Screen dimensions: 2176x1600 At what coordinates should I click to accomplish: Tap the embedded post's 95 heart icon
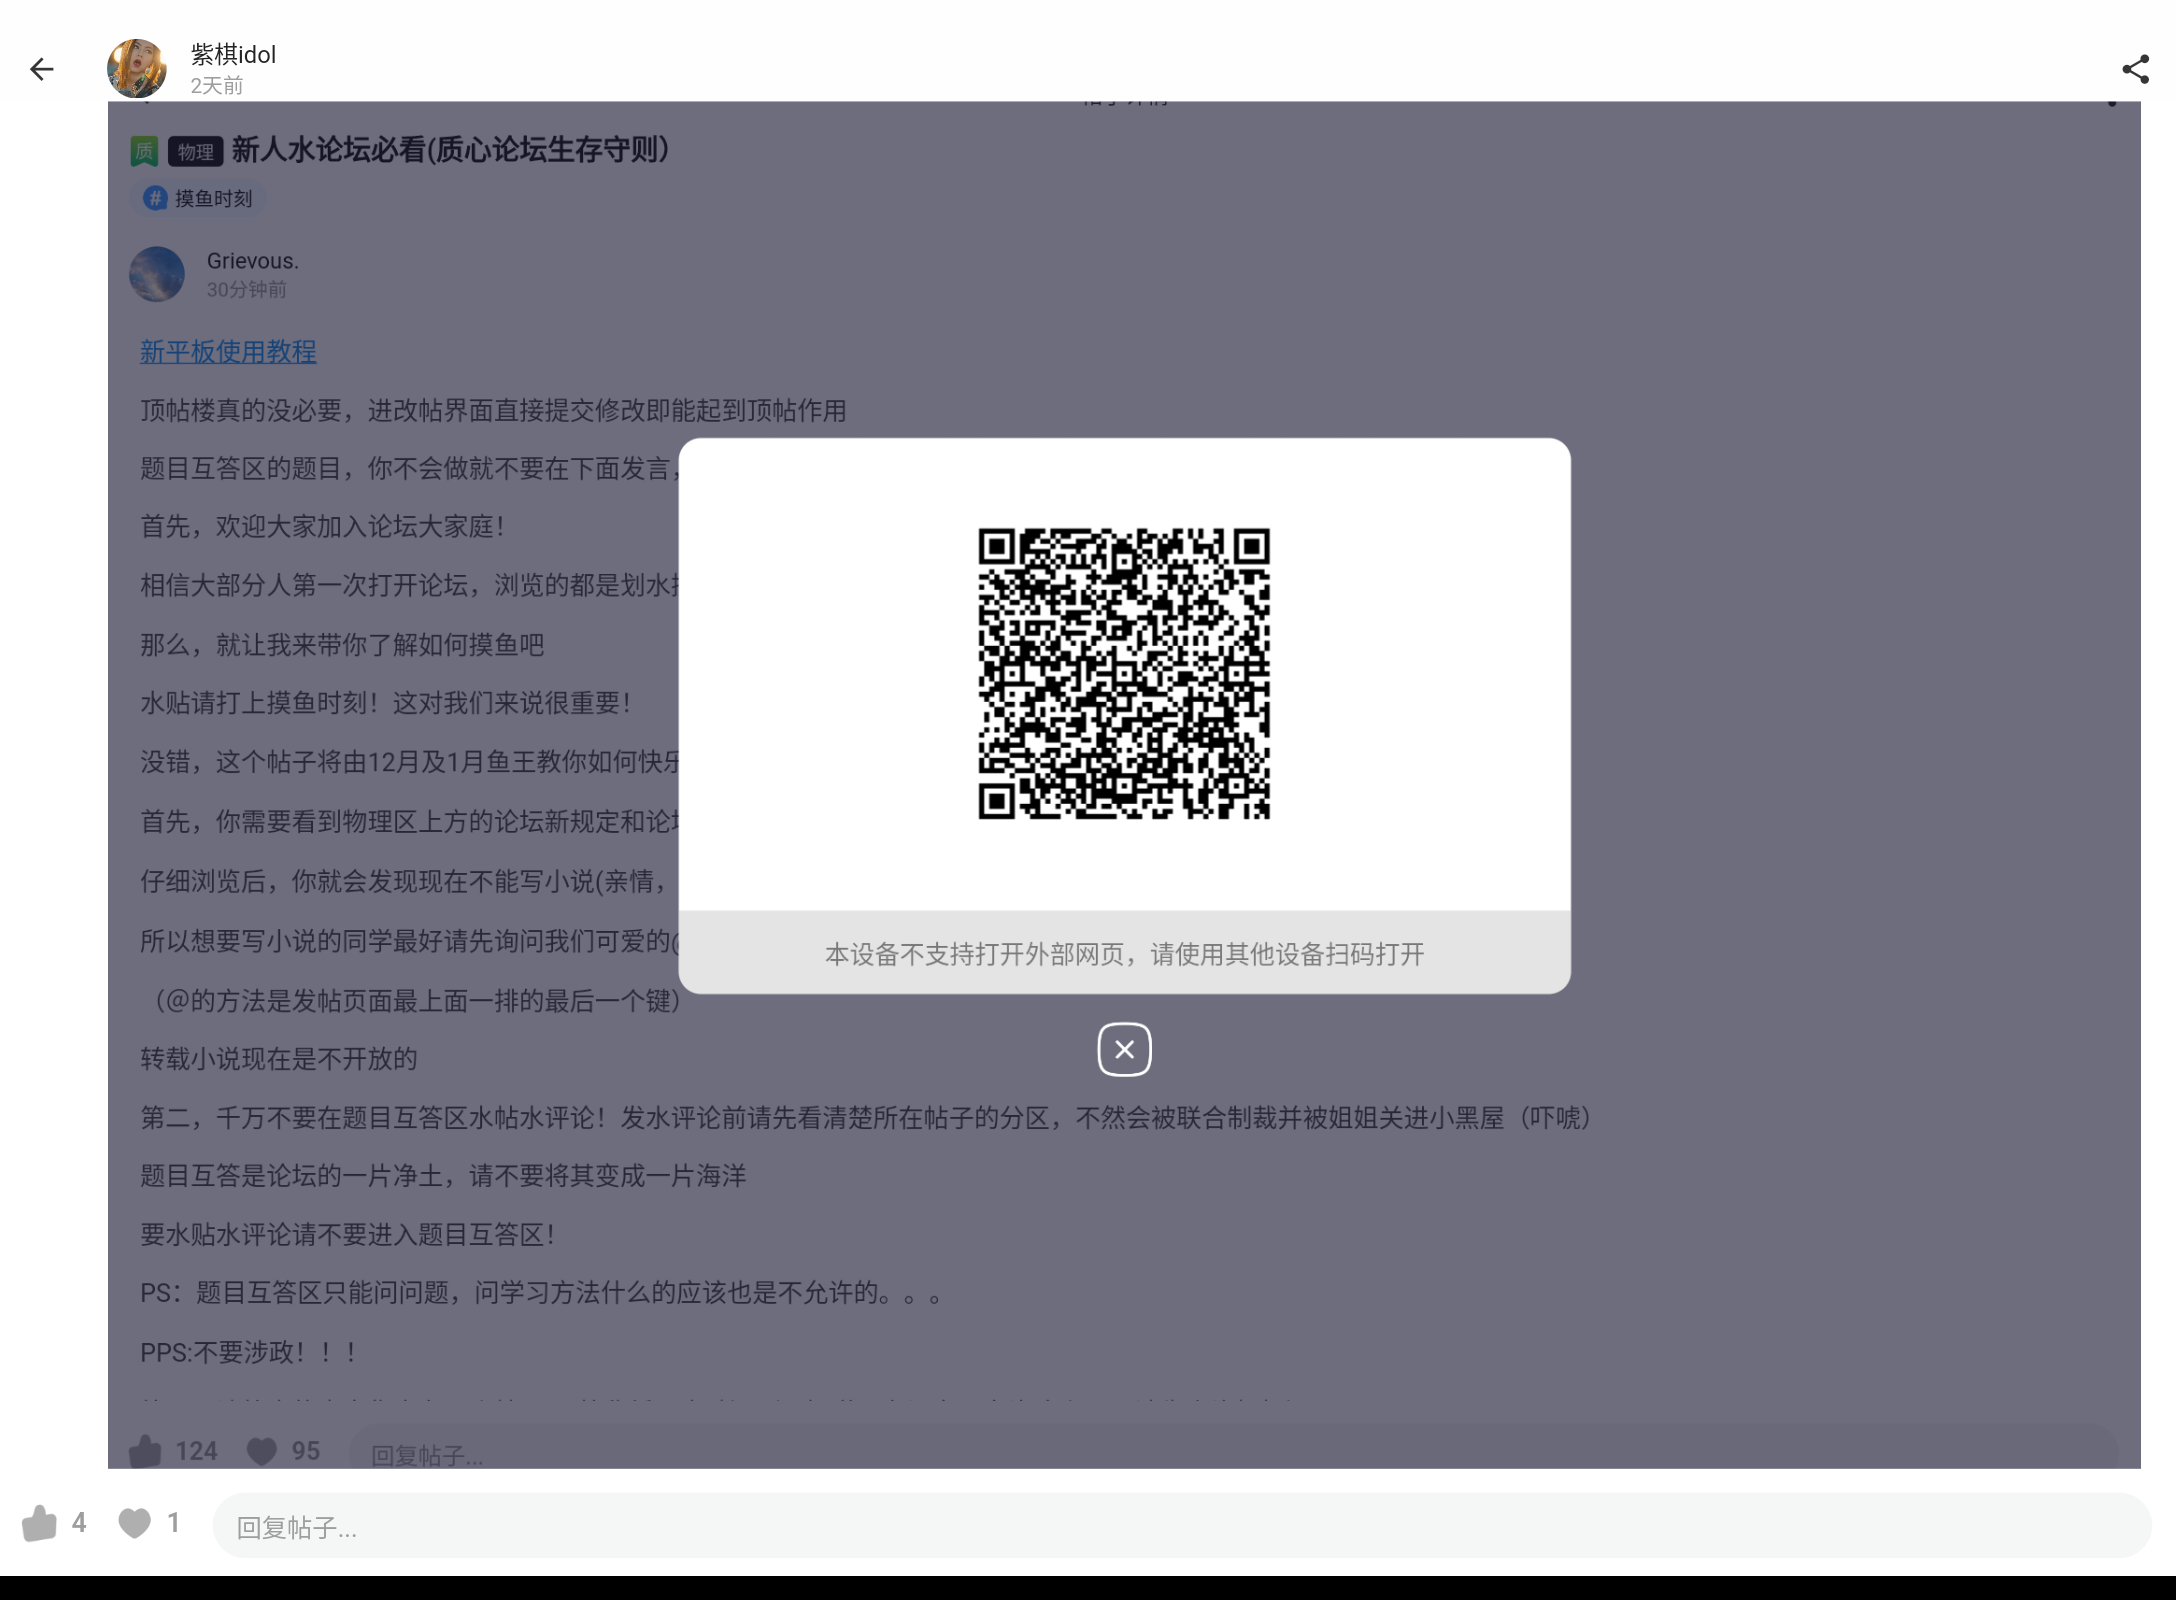[x=262, y=1451]
